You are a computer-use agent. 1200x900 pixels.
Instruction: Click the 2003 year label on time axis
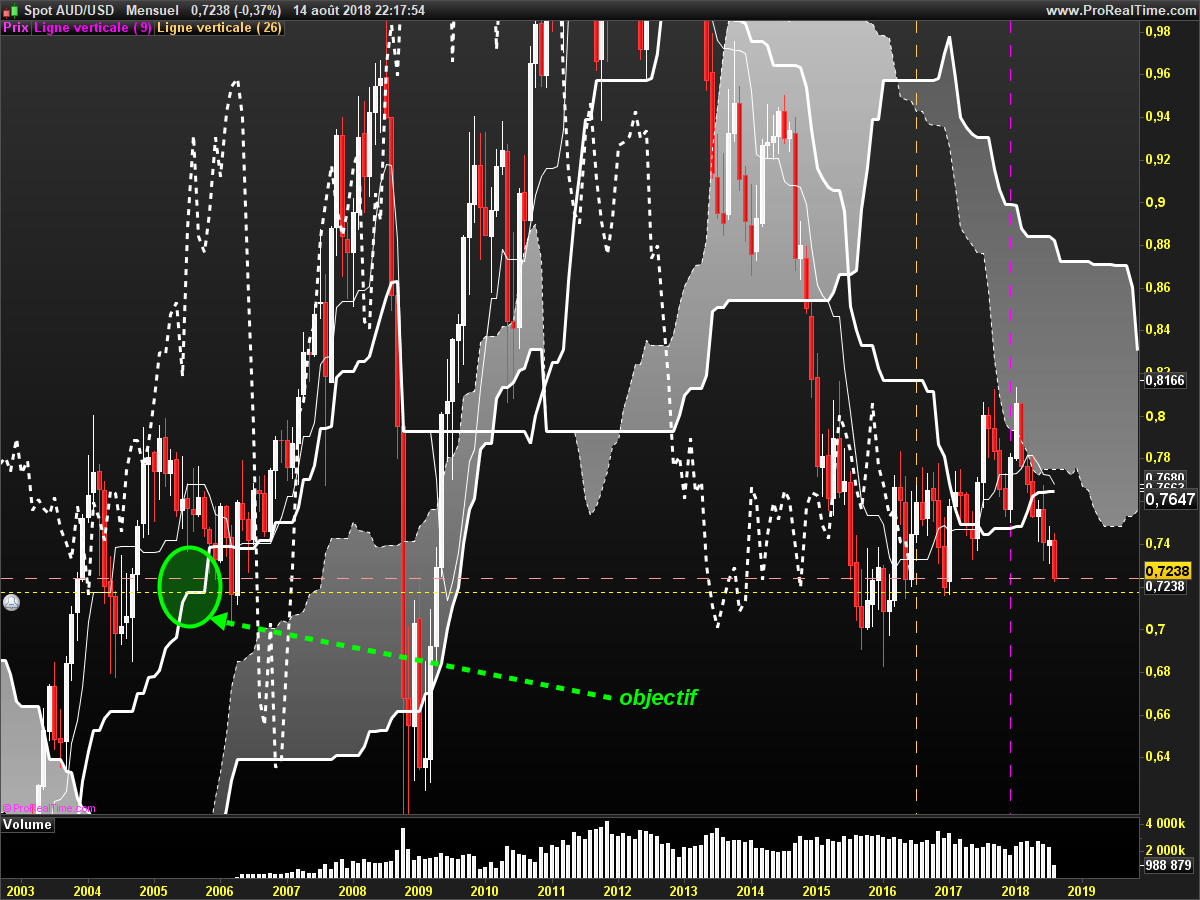coord(20,890)
